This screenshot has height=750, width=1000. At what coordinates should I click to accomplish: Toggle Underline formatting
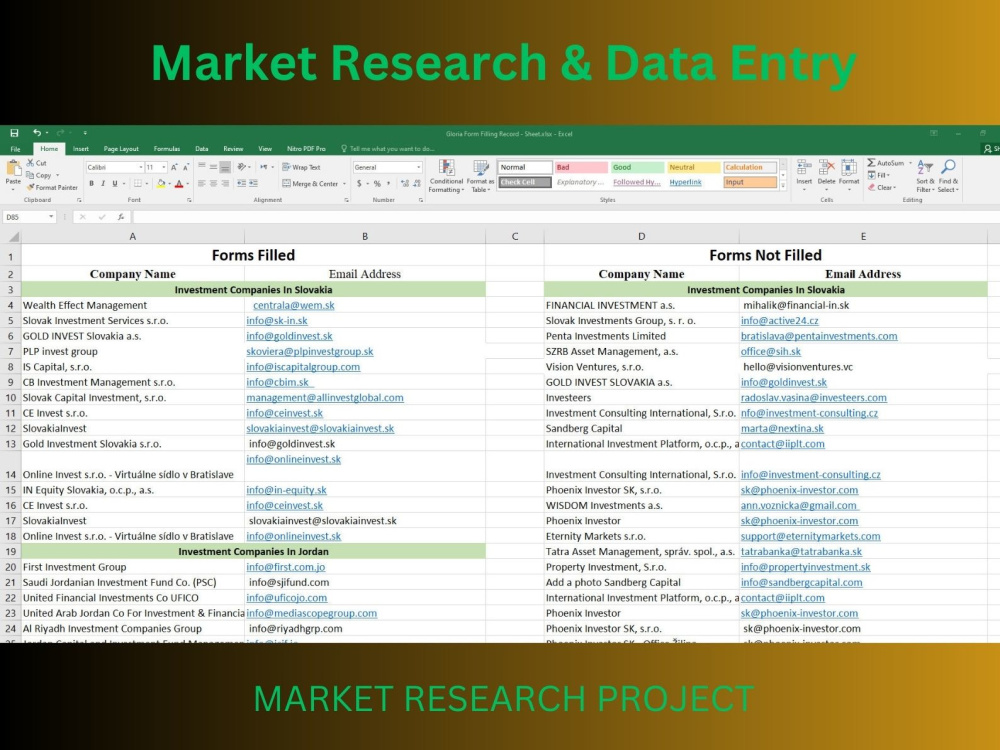pyautogui.click(x=115, y=184)
